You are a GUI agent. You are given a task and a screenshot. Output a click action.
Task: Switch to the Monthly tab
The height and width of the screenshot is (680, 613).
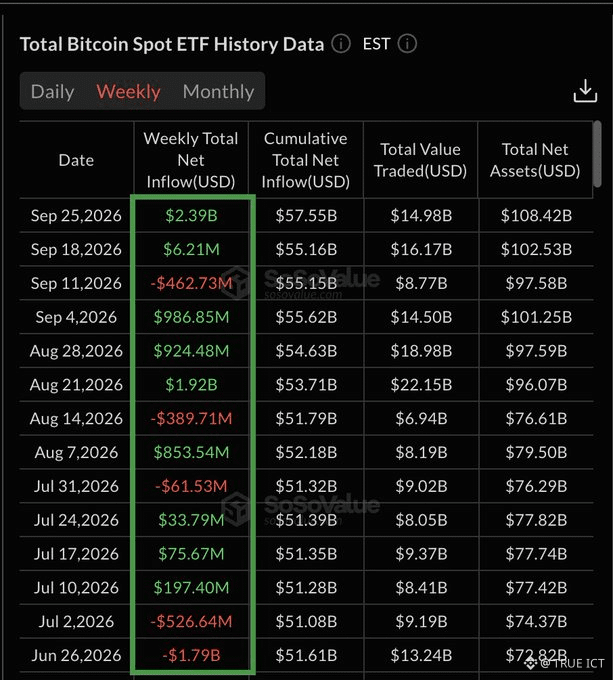pos(218,92)
